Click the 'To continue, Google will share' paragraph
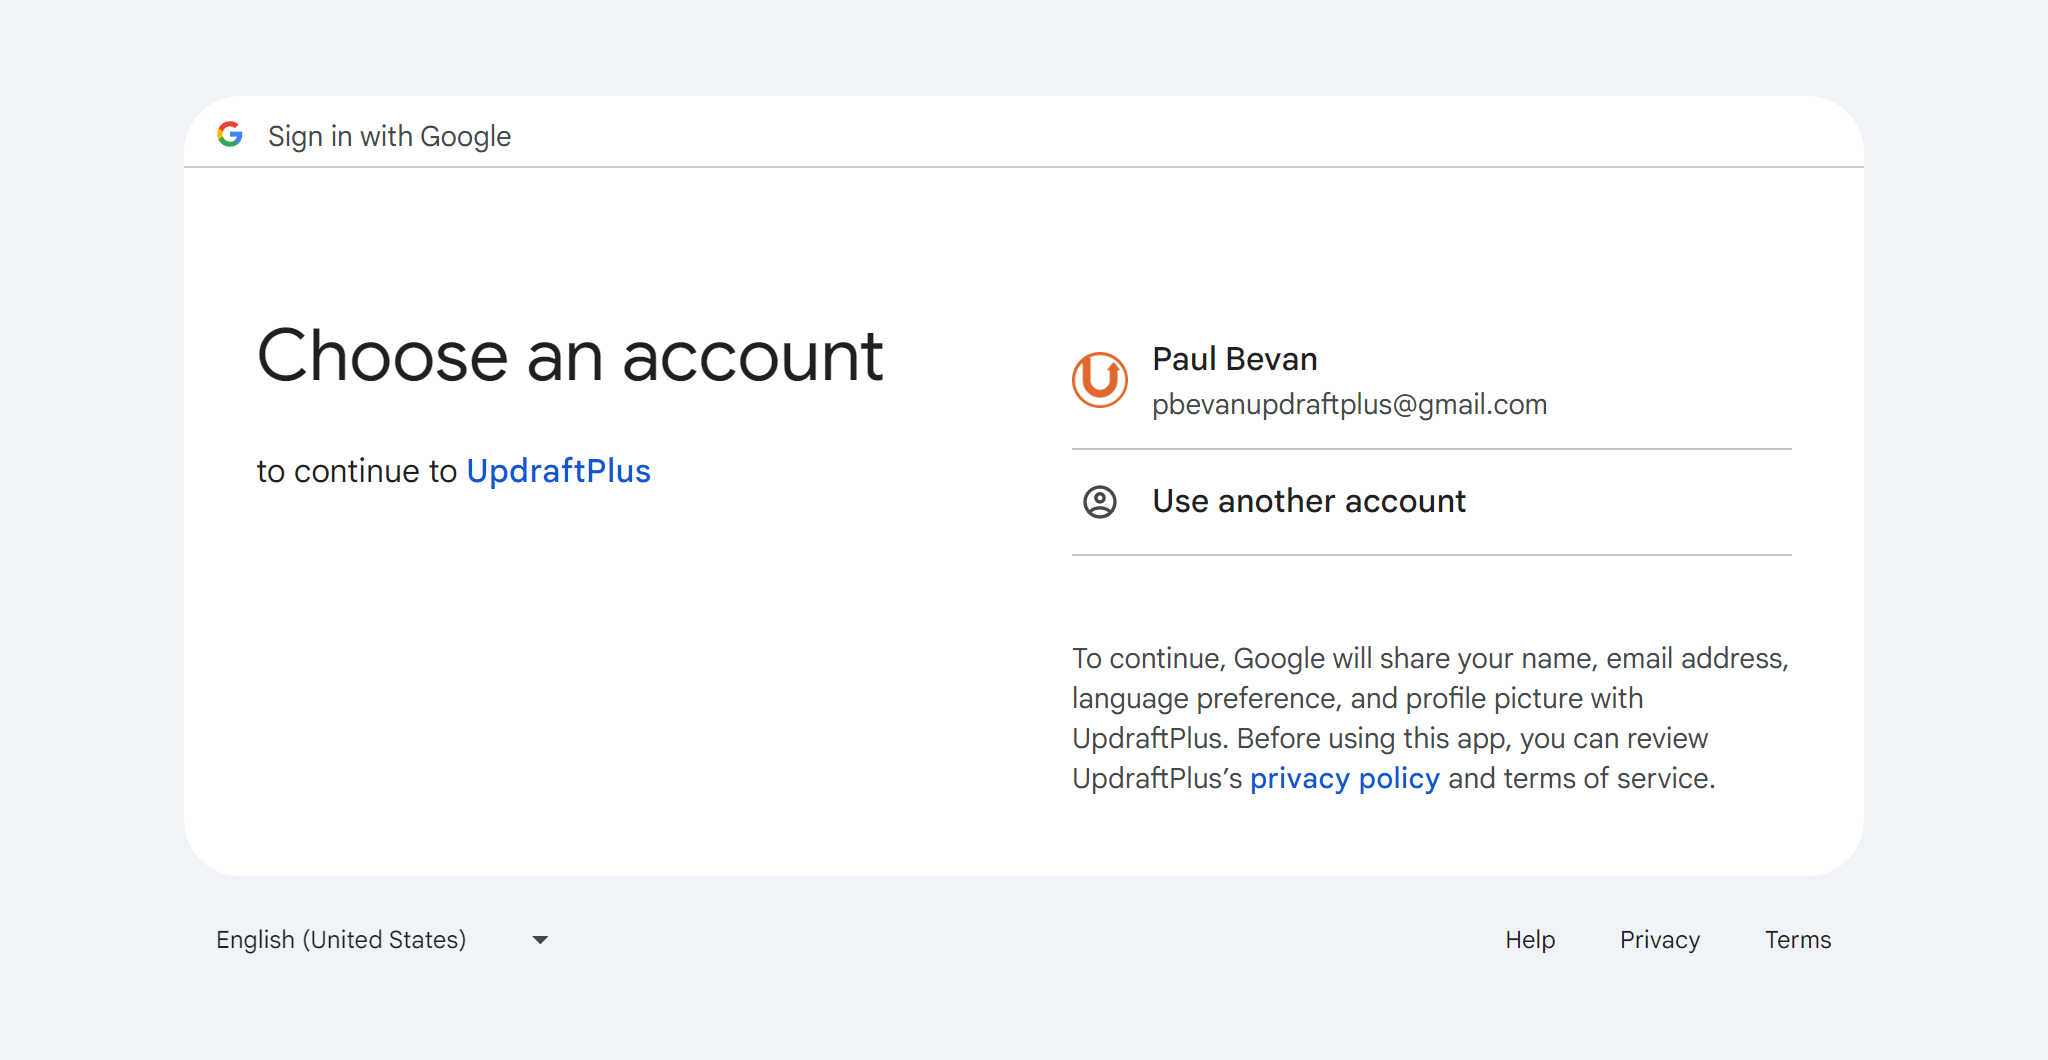The image size is (2048, 1060). click(x=1430, y=658)
